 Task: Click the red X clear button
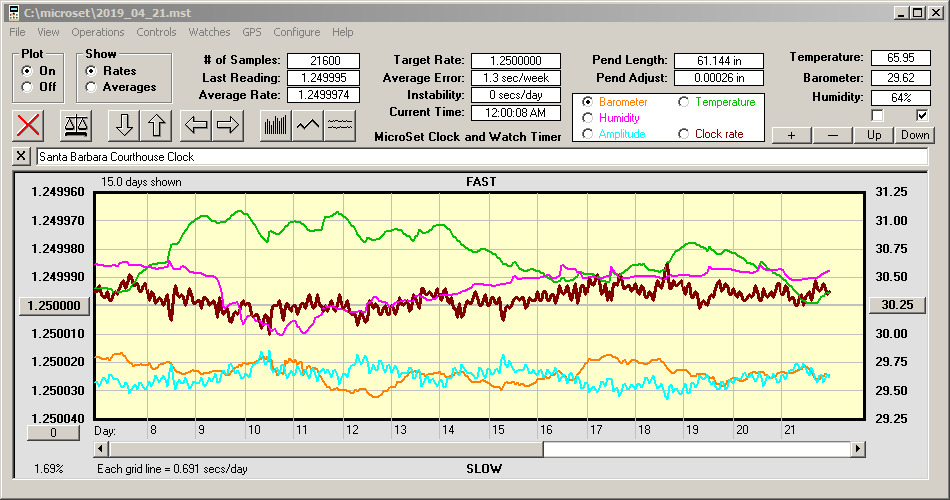(30, 125)
